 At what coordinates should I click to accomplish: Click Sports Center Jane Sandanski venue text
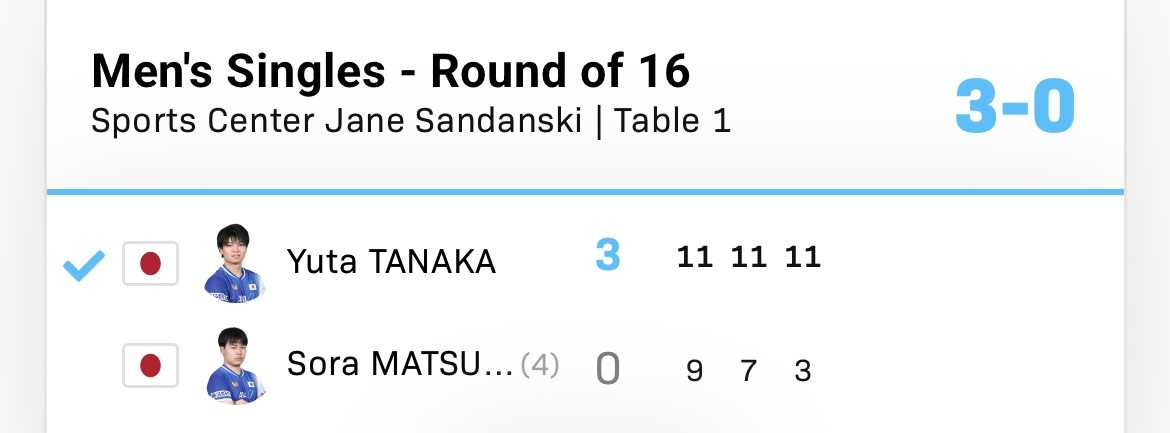[337, 122]
